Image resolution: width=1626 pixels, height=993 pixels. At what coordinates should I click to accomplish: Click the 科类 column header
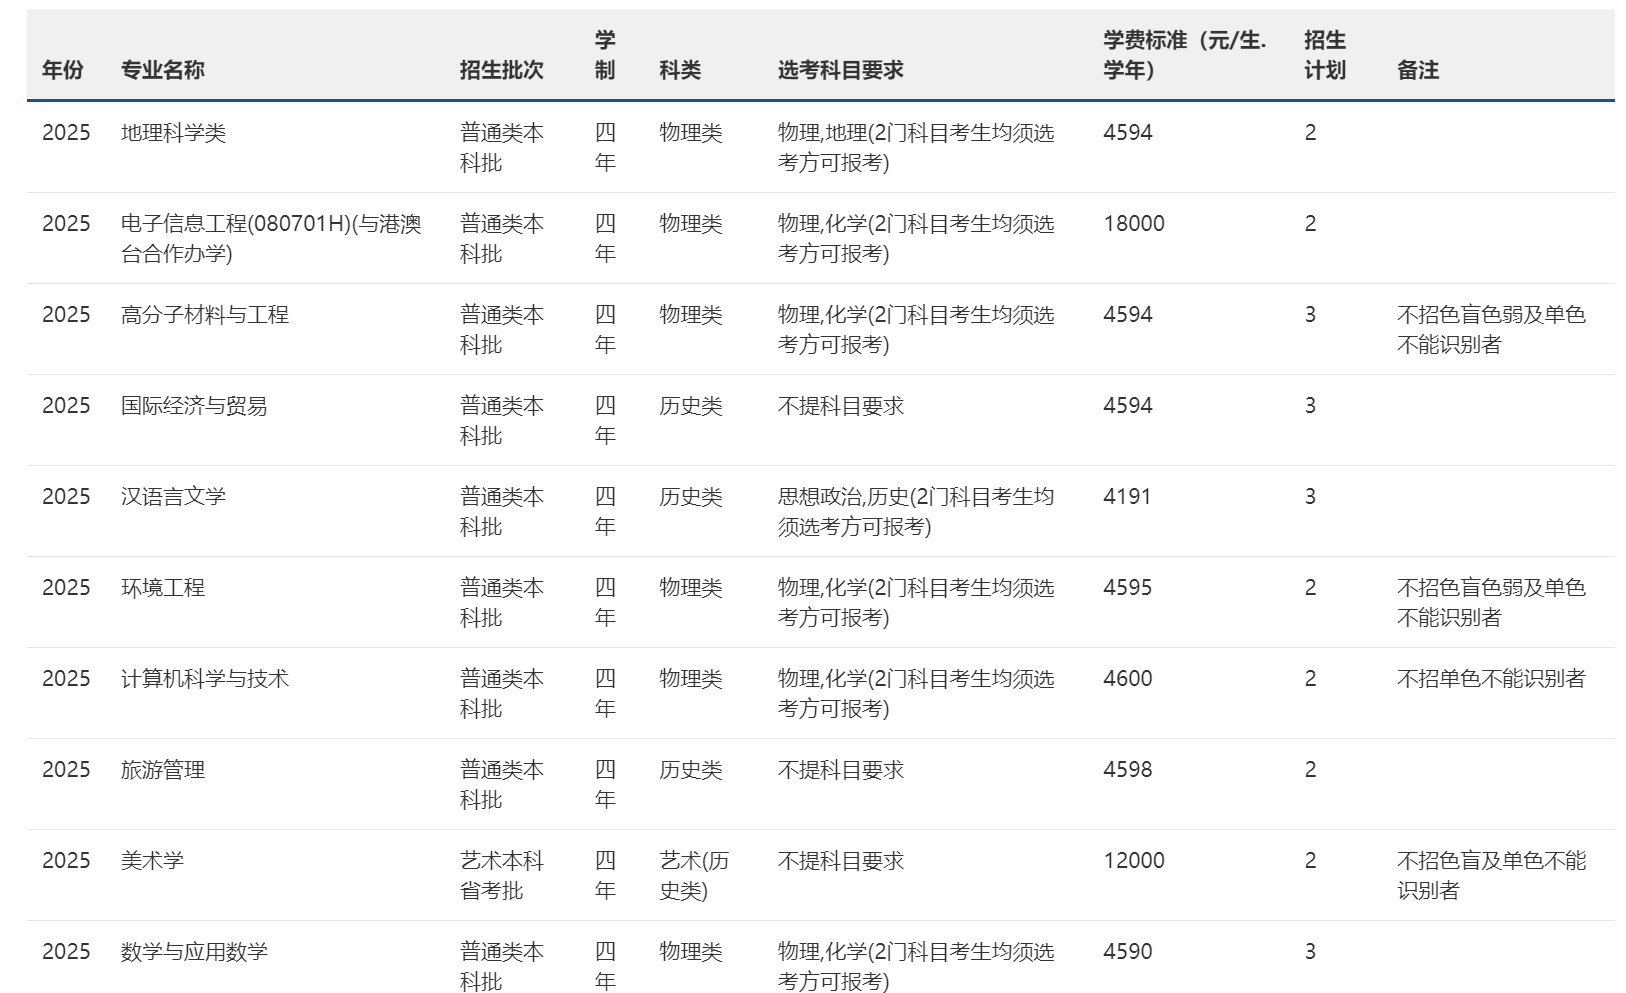tap(680, 70)
